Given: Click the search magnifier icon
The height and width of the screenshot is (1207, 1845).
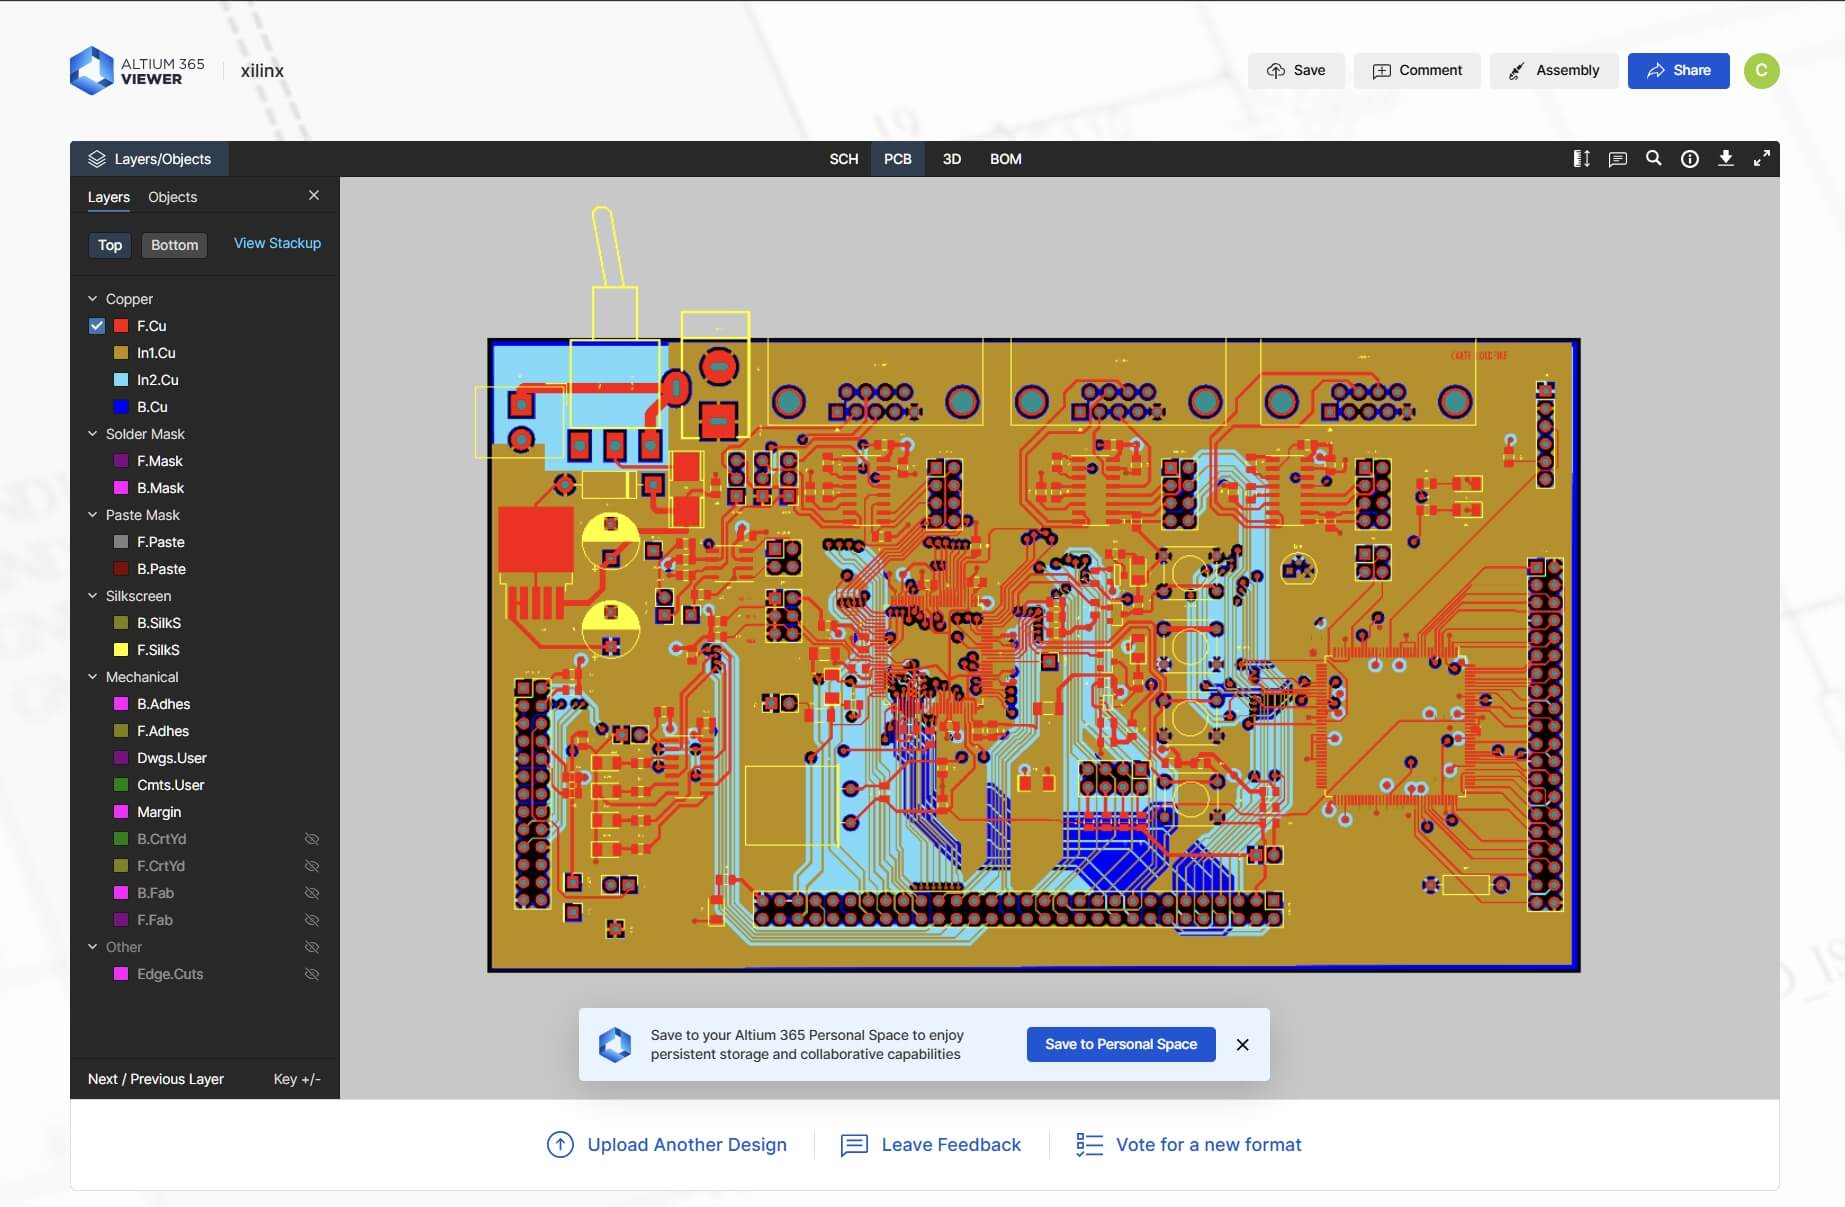Looking at the screenshot, I should click(1653, 159).
